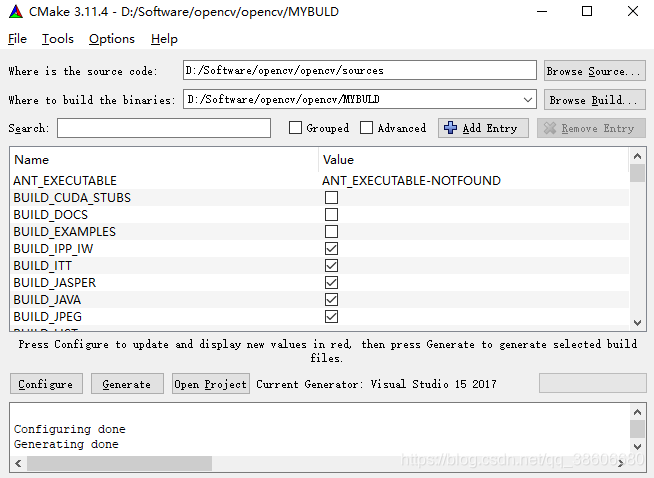The height and width of the screenshot is (478, 654).
Task: Focus the Search input field
Action: pos(164,128)
